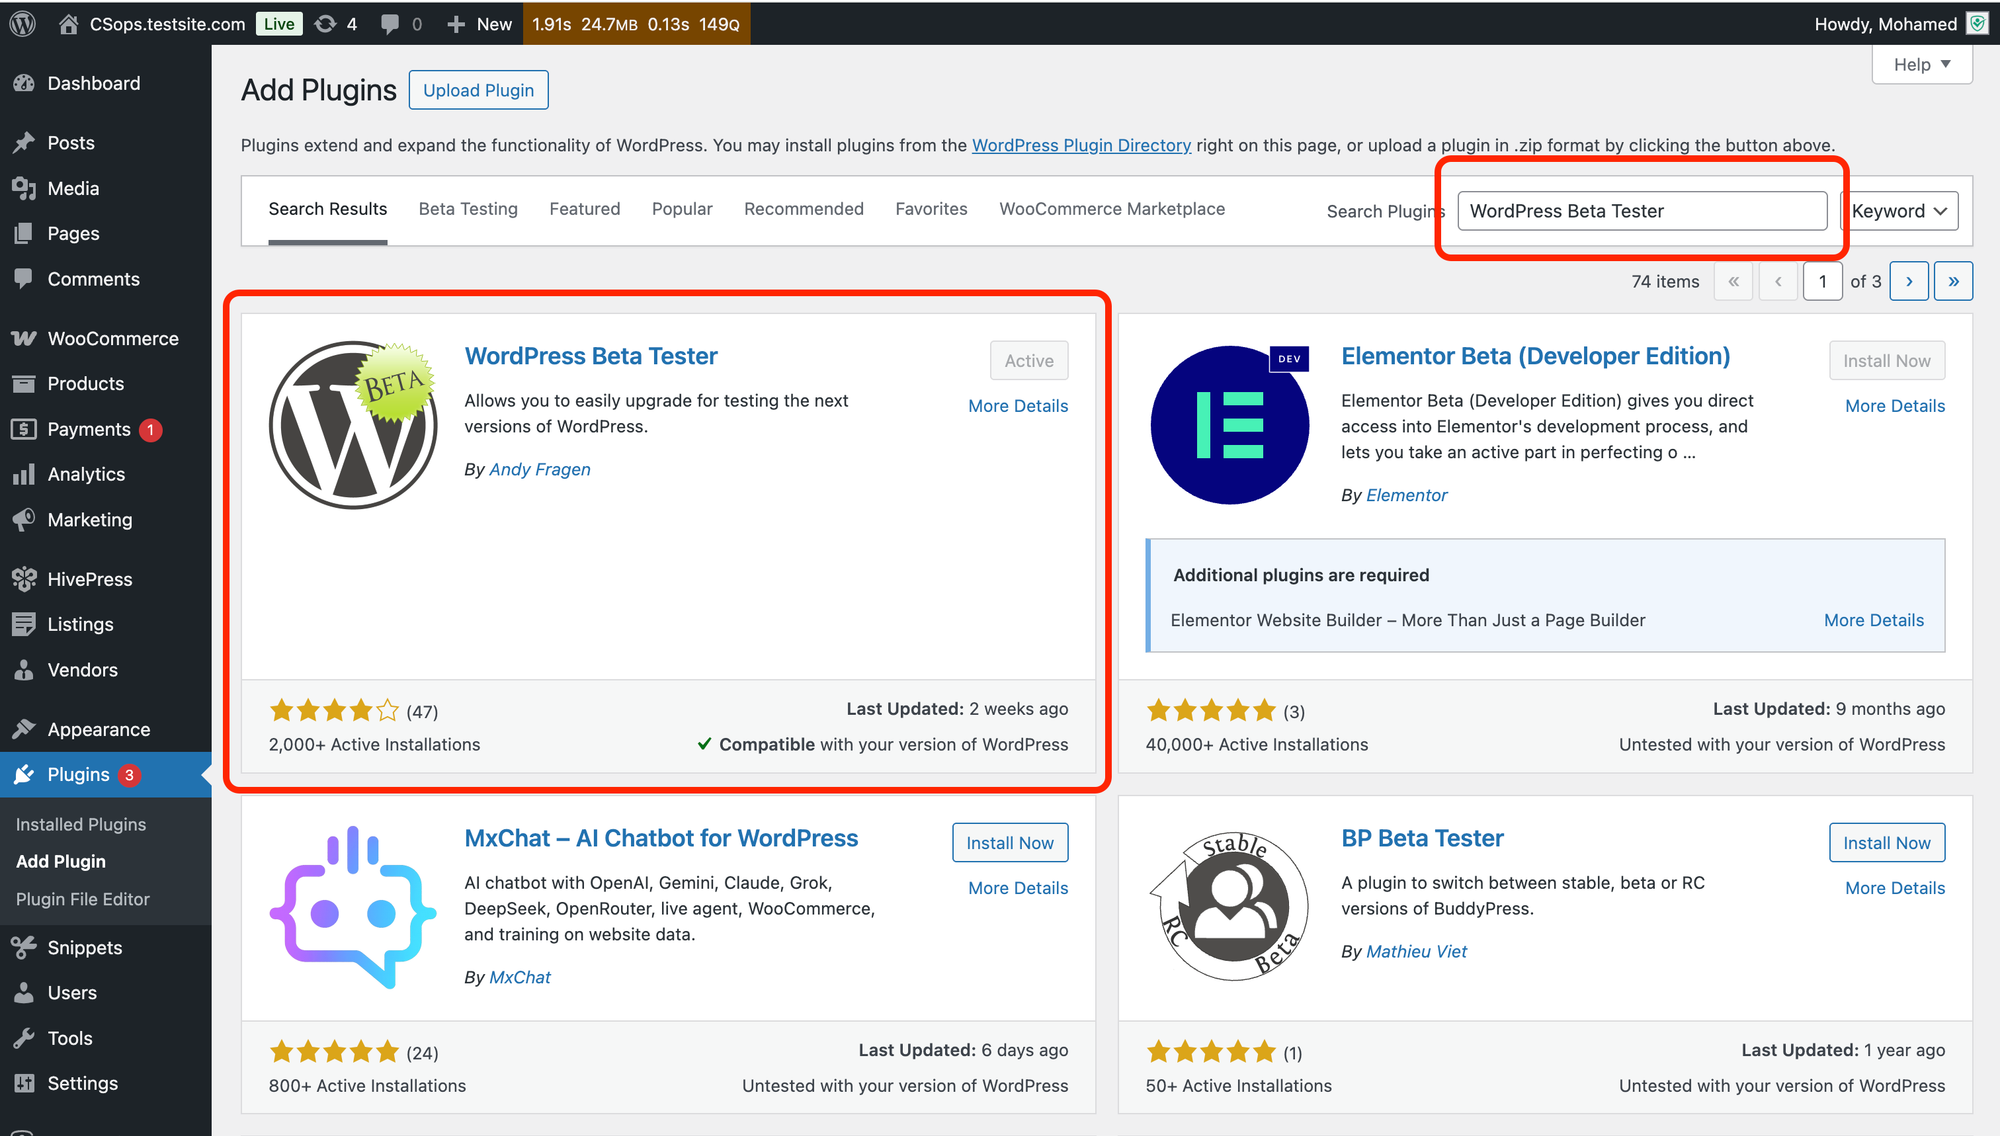Screen dimensions: 2000x1136
Task: Switch to the Popular plugins tab
Action: [x=682, y=209]
